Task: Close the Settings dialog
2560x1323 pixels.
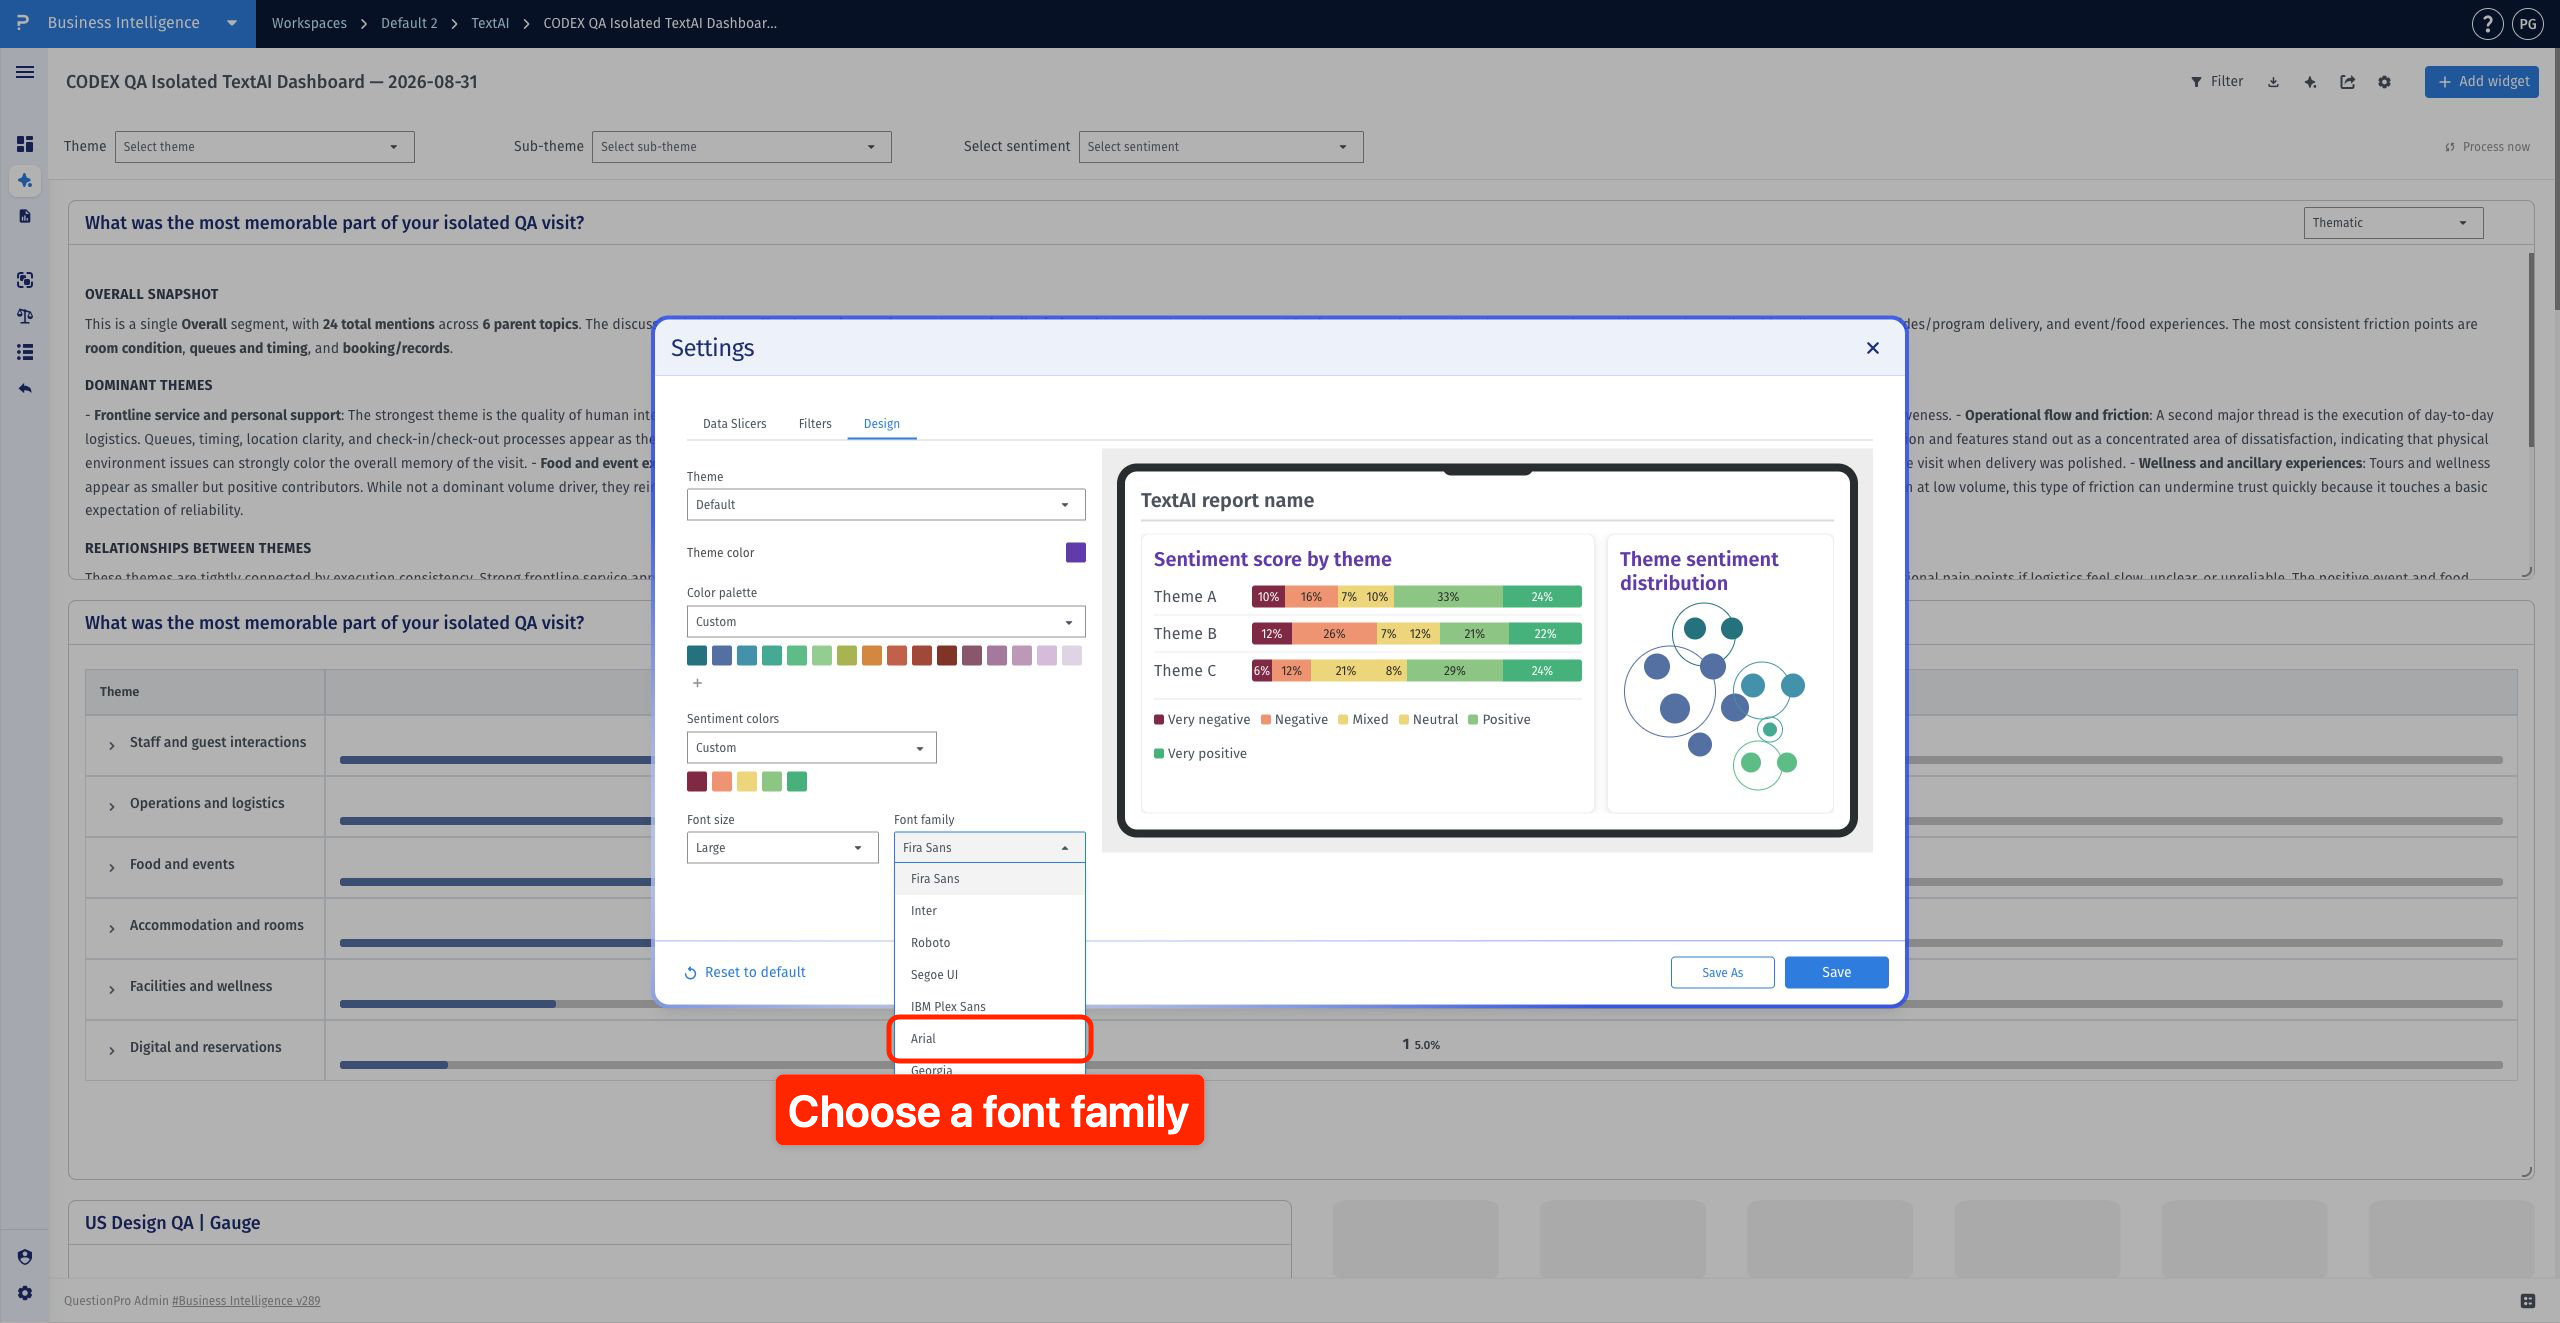Action: pos(1873,348)
